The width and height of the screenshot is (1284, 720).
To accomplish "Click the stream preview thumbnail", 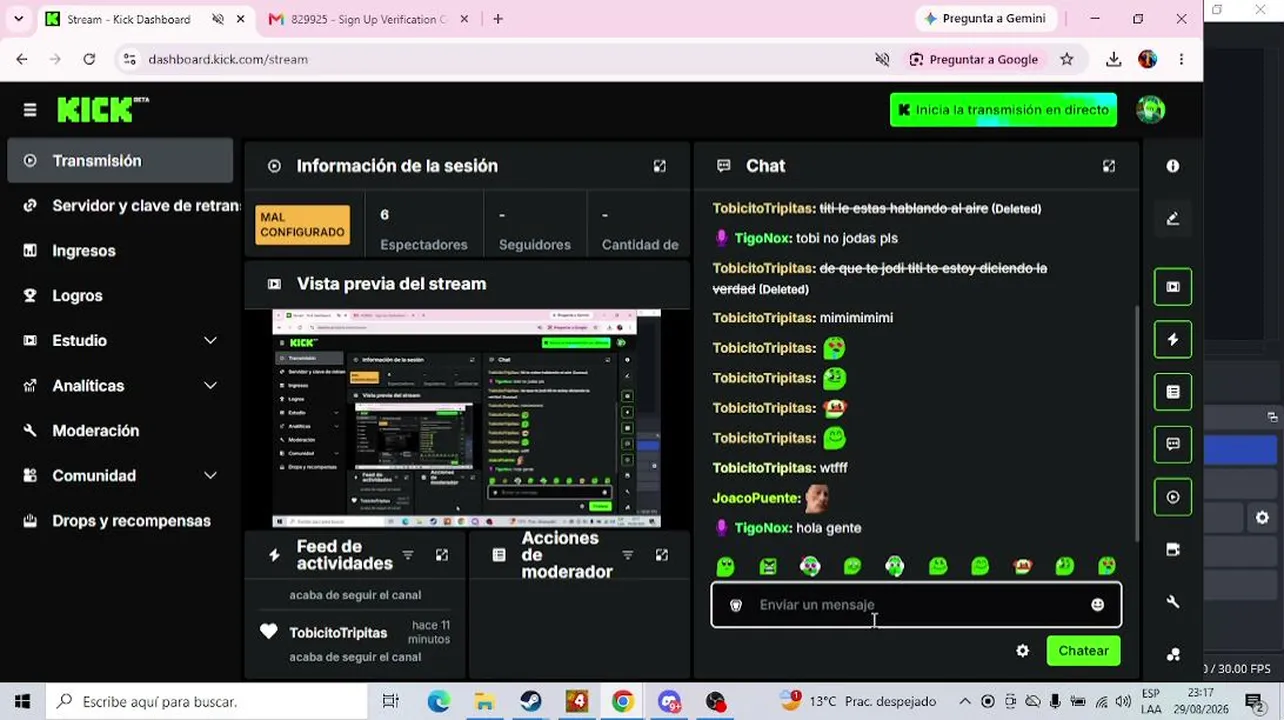I will coord(466,418).
